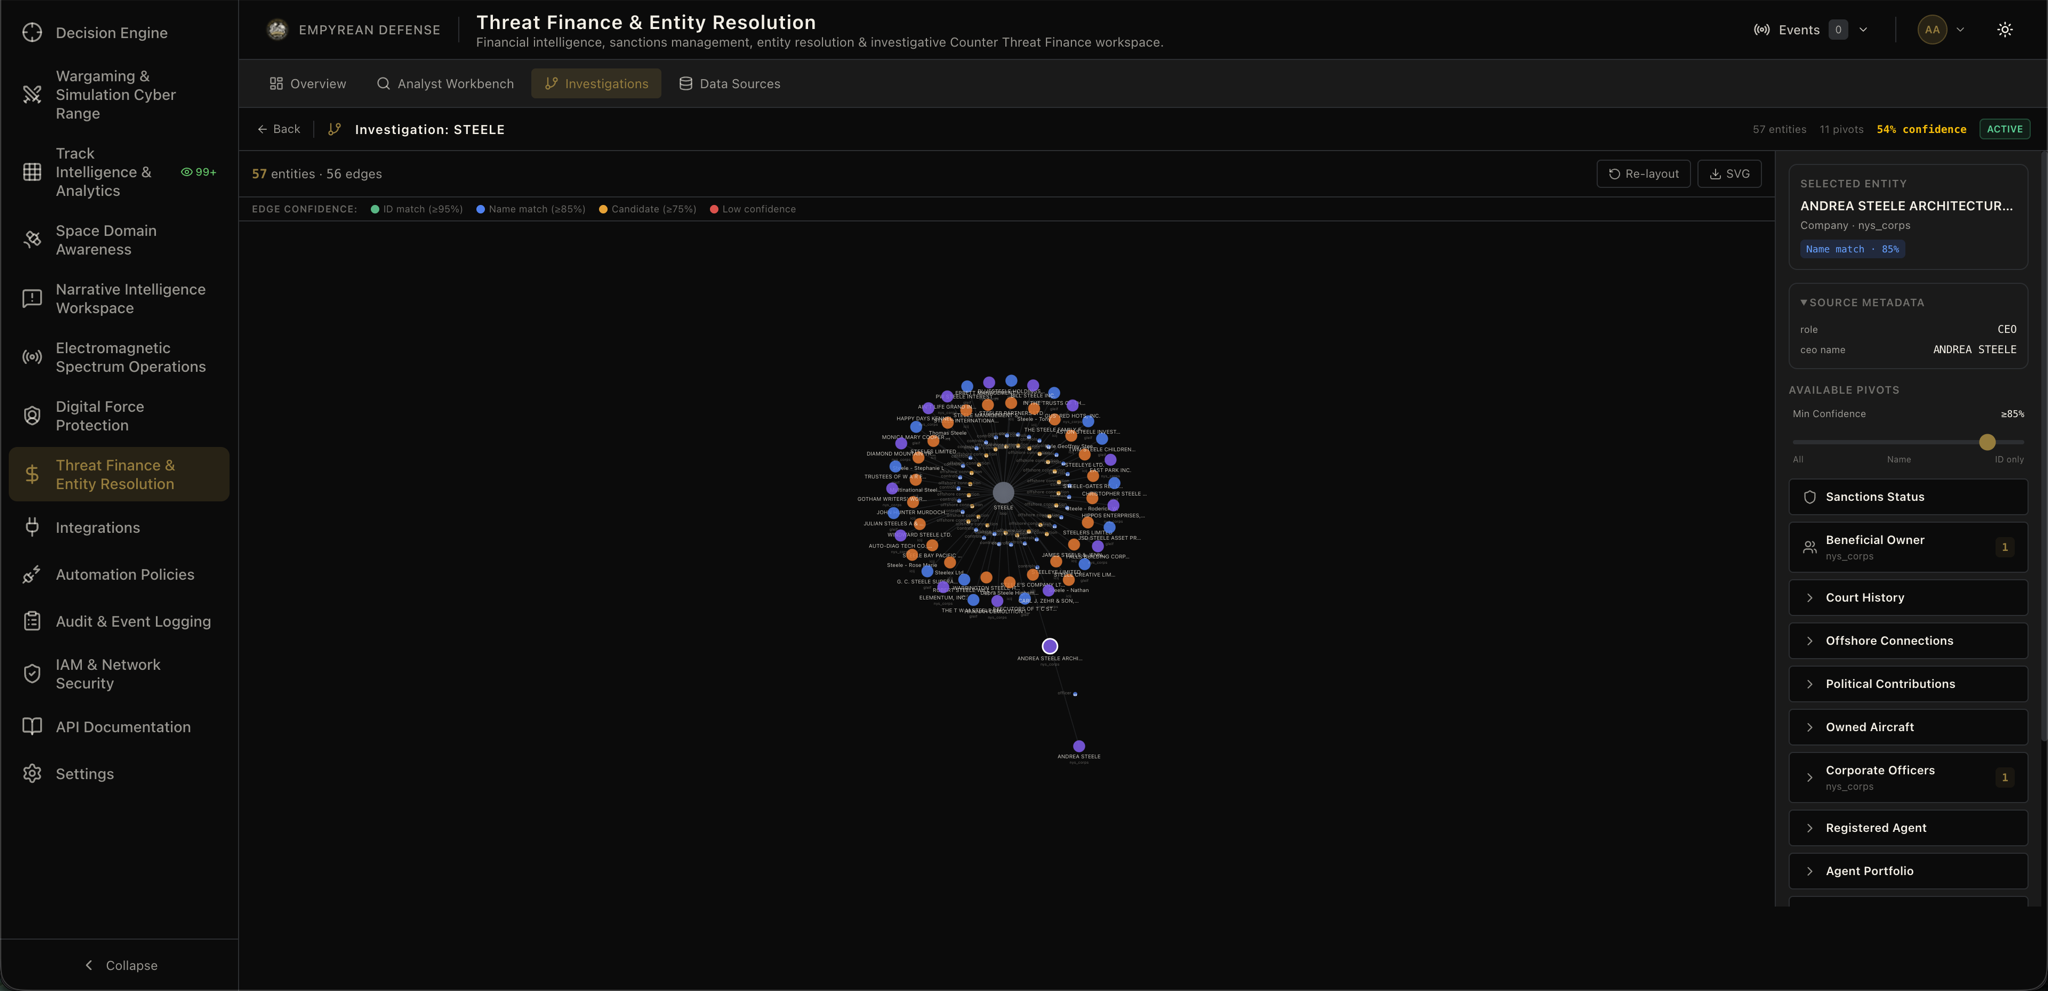This screenshot has height=991, width=2048.
Task: Click Automation Policies icon
Action: click(x=32, y=574)
